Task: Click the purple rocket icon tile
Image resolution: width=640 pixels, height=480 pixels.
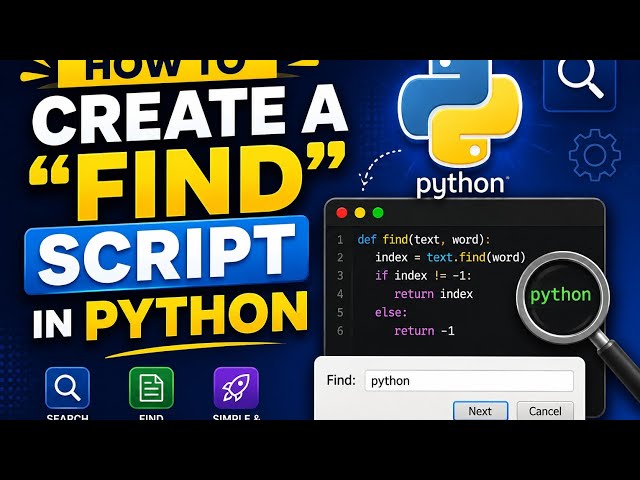Action: pyautogui.click(x=236, y=388)
